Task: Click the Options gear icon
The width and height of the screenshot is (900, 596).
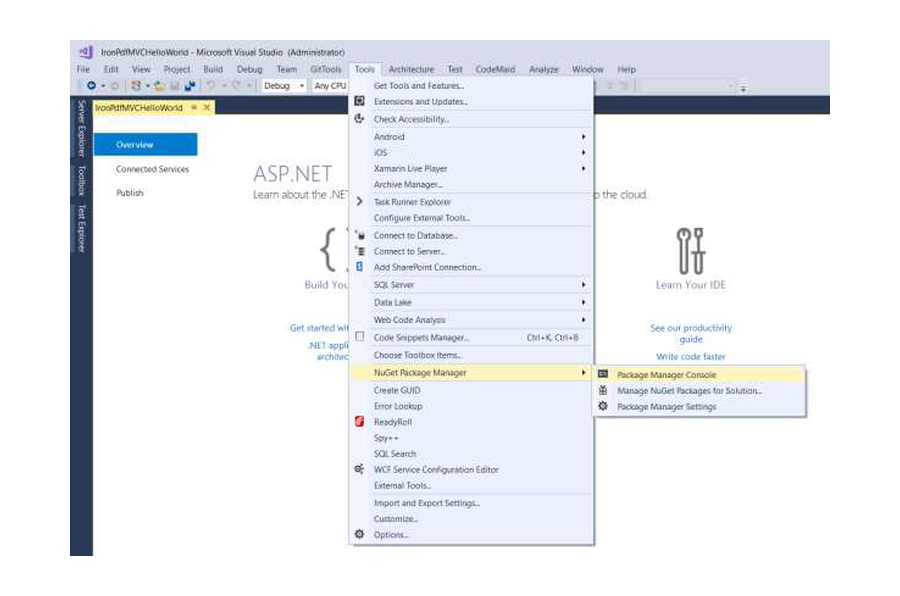Action: click(359, 534)
